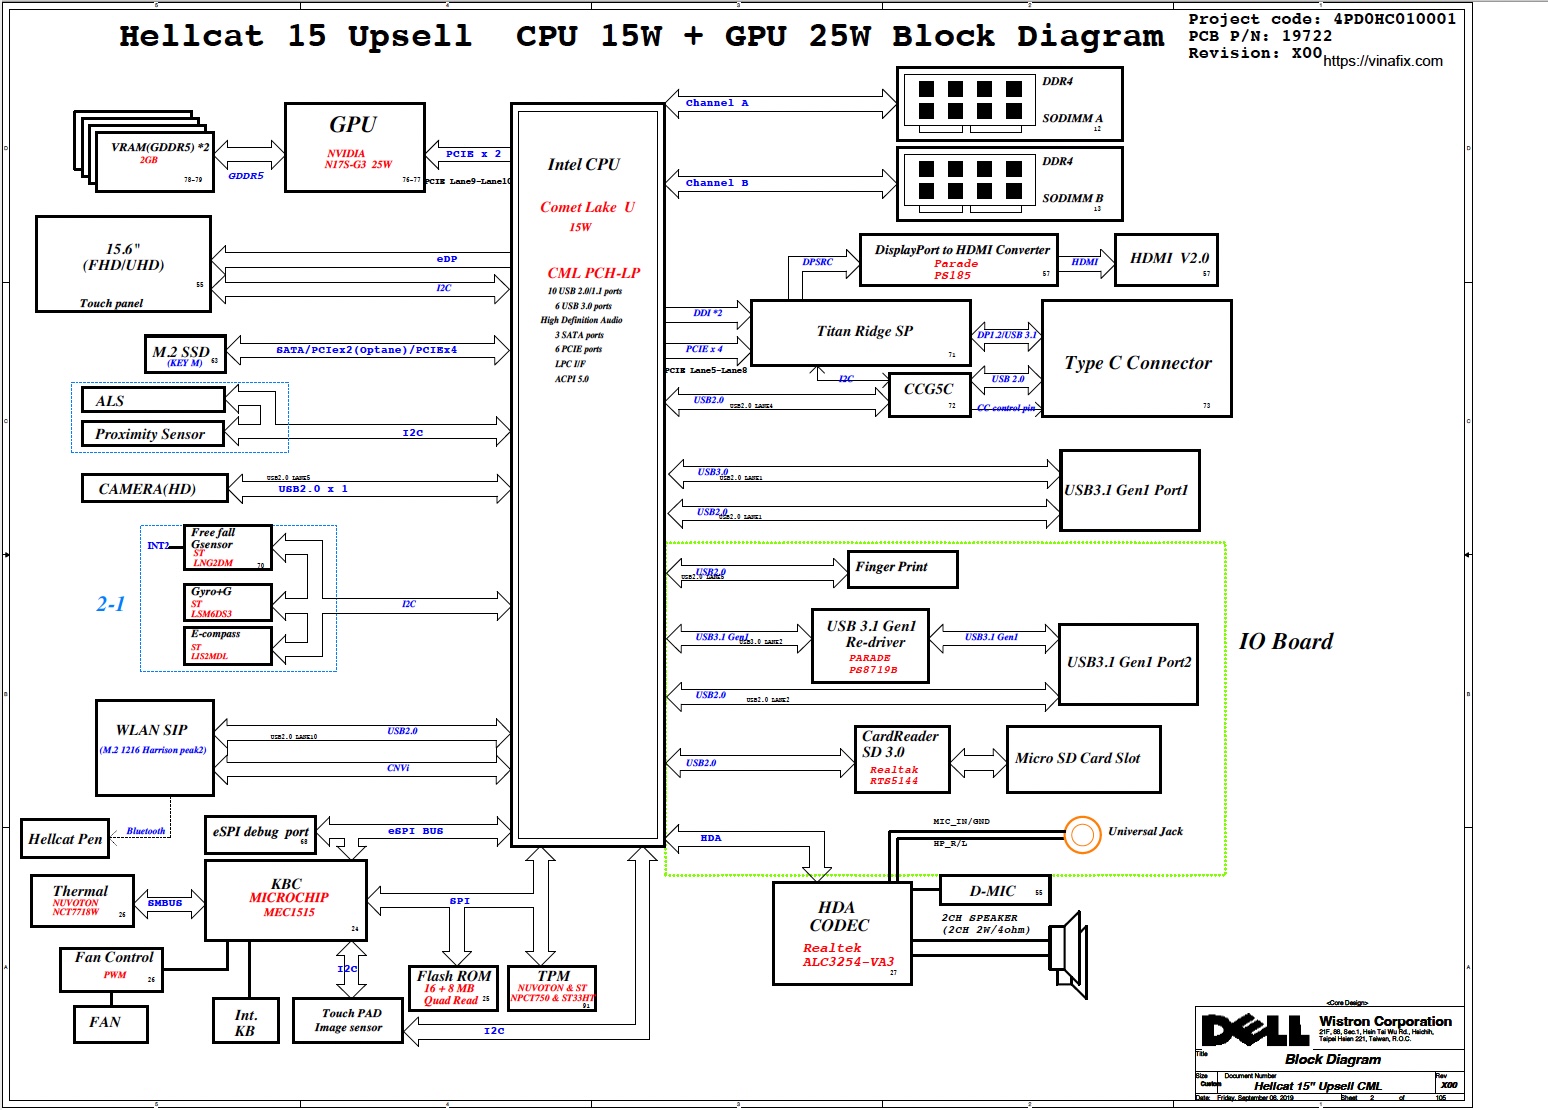Click the SATA/PCIex2(Optane)/PCIEx4 label
The width and height of the screenshot is (1548, 1110).
[367, 350]
